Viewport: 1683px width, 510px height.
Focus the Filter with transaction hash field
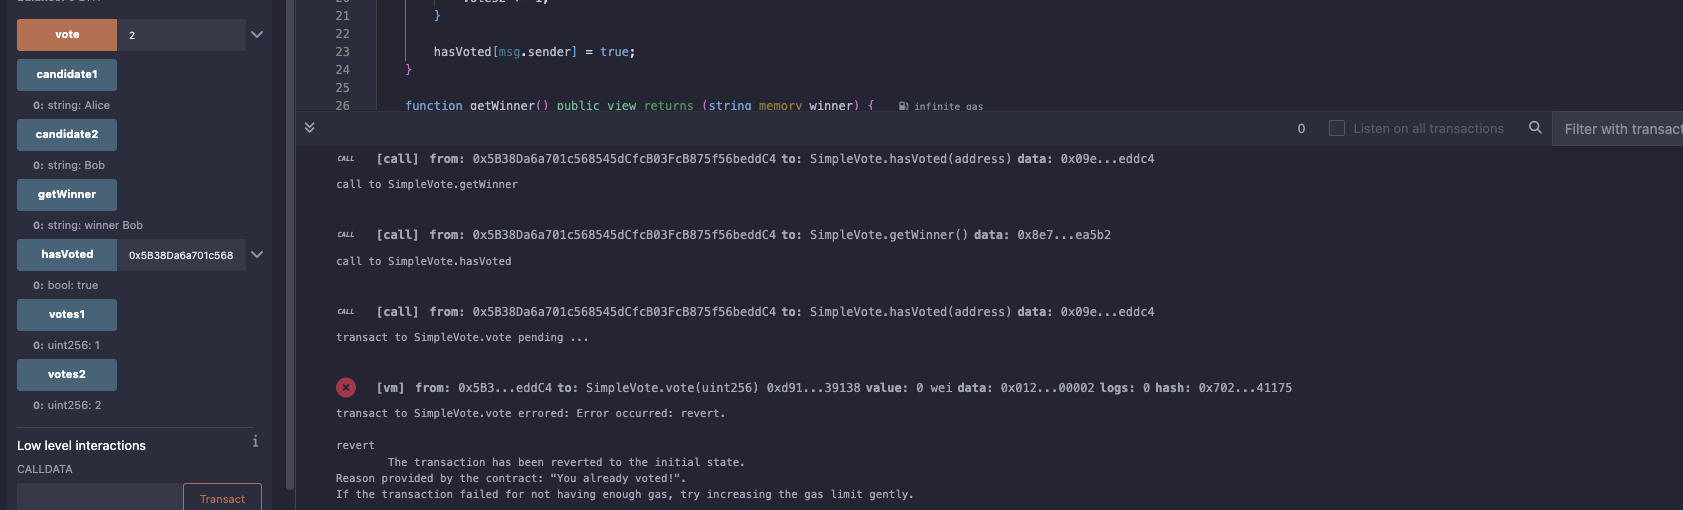(x=1618, y=128)
